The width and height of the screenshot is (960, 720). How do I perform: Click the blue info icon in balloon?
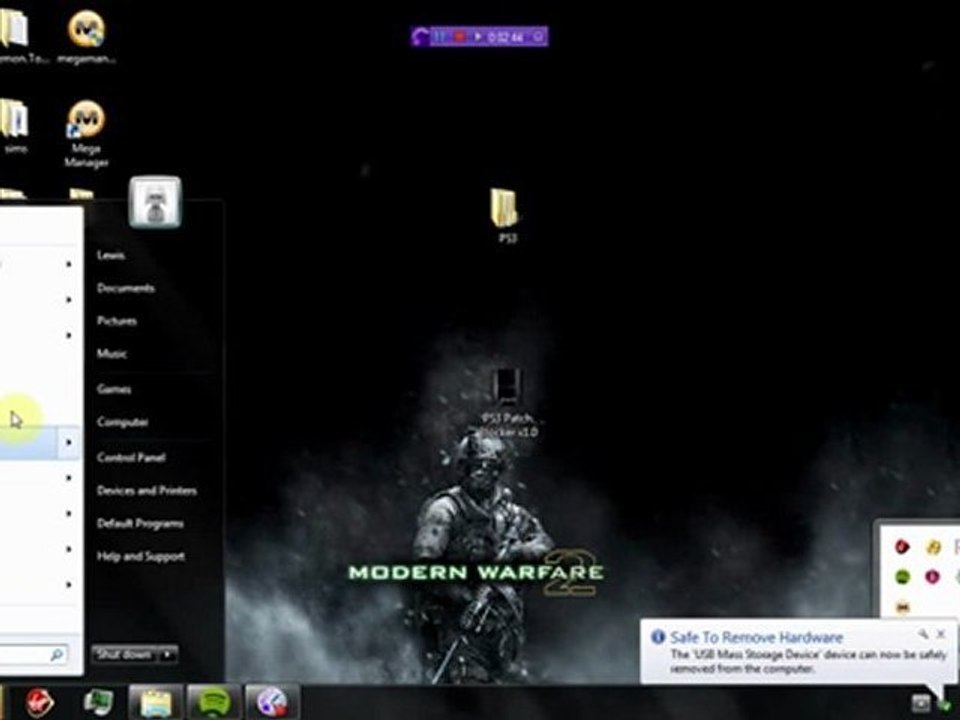coord(658,637)
